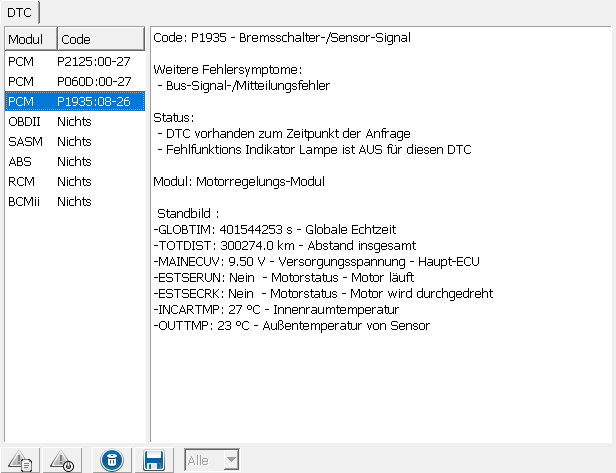The height and width of the screenshot is (473, 616).
Task: Click the floppy disk save icon
Action: pyautogui.click(x=154, y=460)
